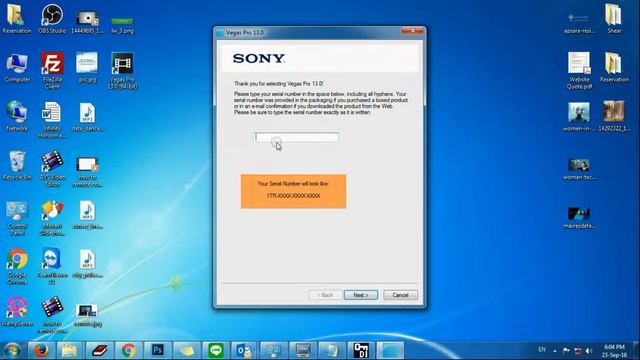Open the volume control in the tray
Image resolution: width=640 pixels, height=360 pixels.
tap(589, 351)
